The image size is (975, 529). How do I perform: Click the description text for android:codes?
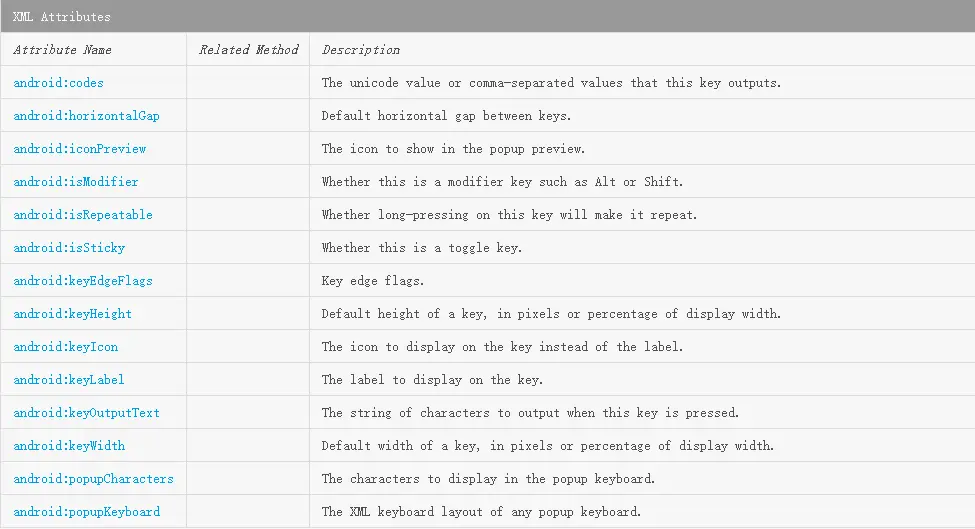[x=551, y=83]
